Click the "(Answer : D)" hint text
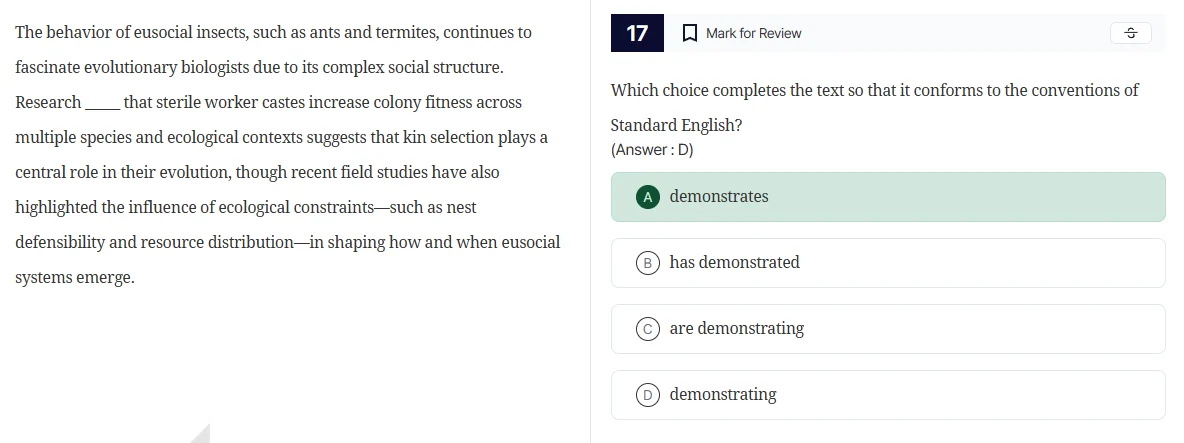The width and height of the screenshot is (1184, 443). (652, 150)
